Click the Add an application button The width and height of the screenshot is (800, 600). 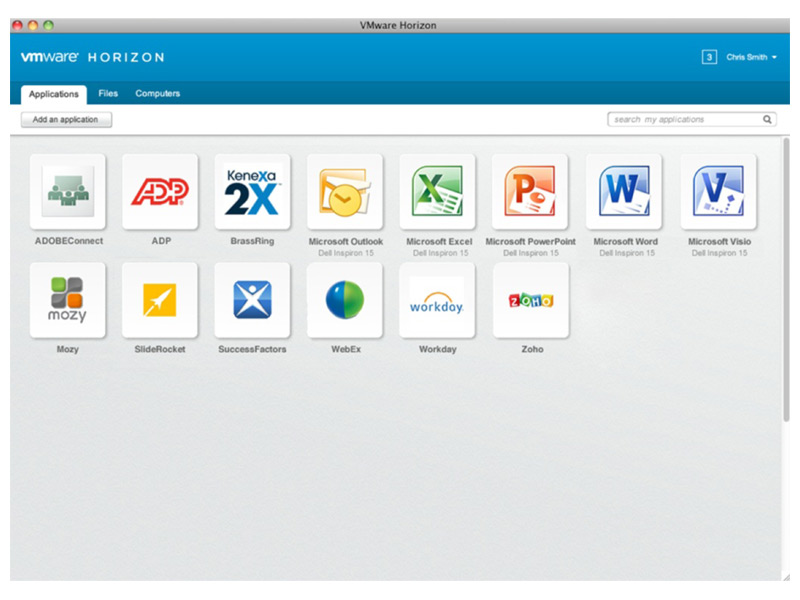point(66,119)
